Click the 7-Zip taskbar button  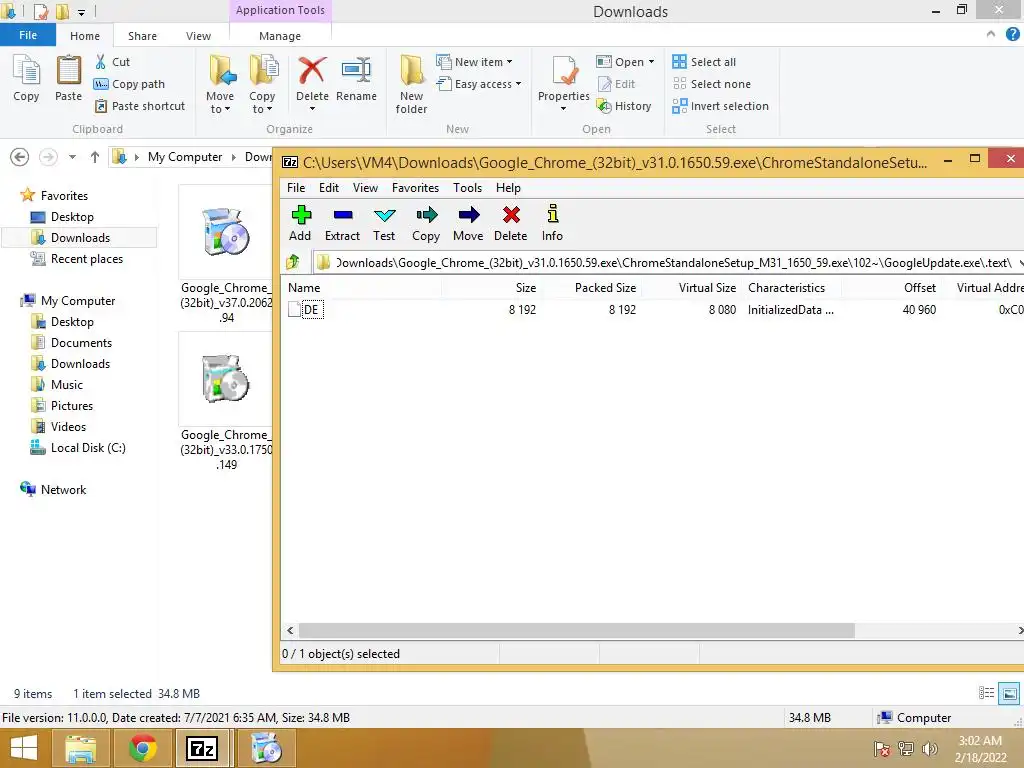click(202, 748)
